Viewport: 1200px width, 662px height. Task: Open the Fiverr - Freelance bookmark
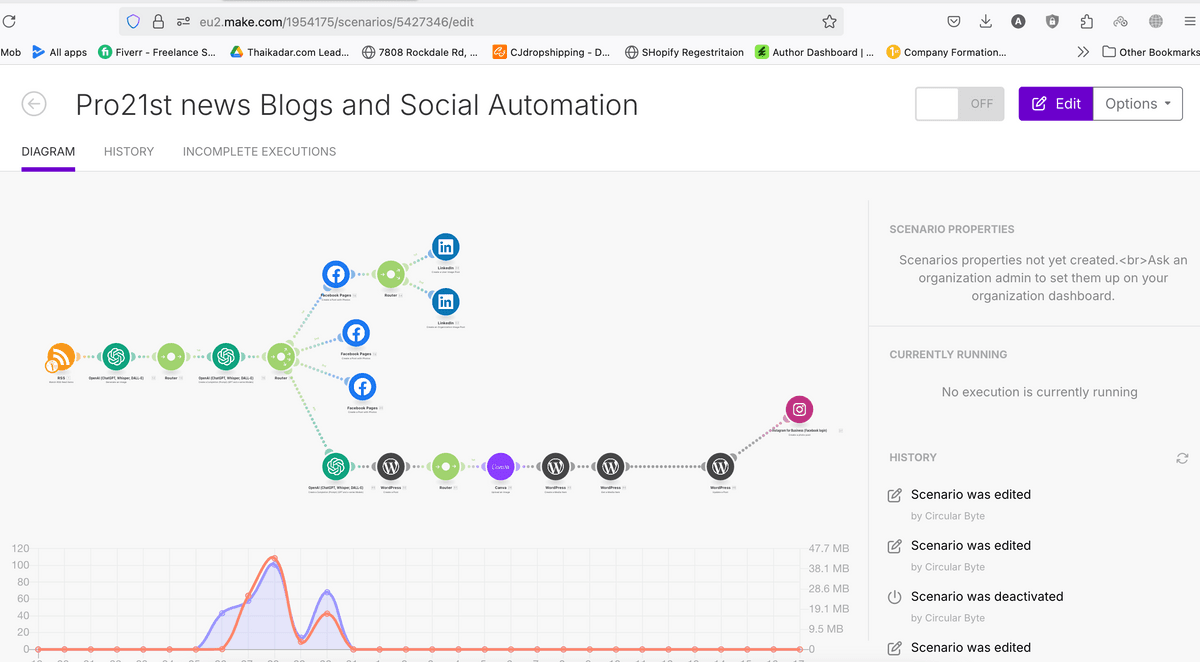click(157, 52)
